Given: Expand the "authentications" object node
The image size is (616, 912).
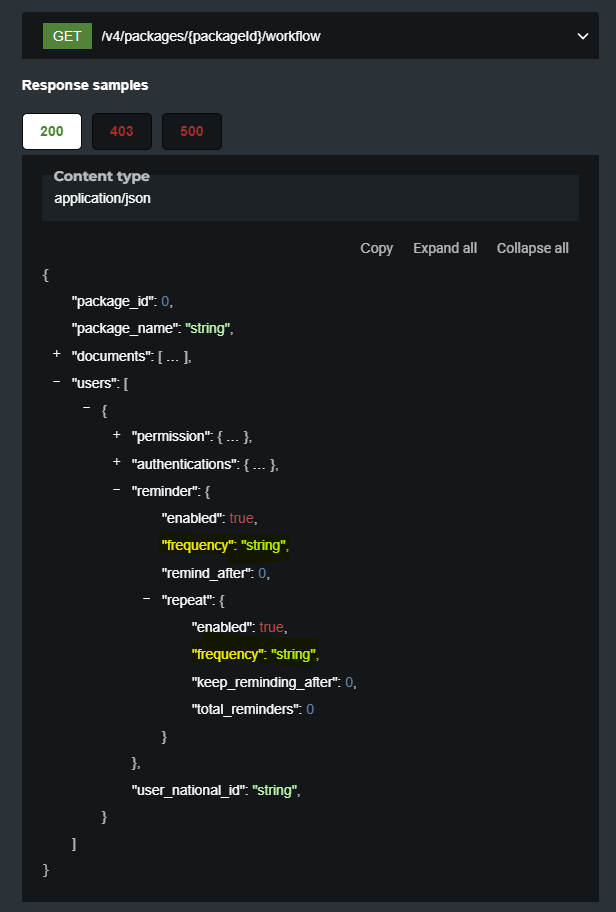Looking at the screenshot, I should (117, 463).
